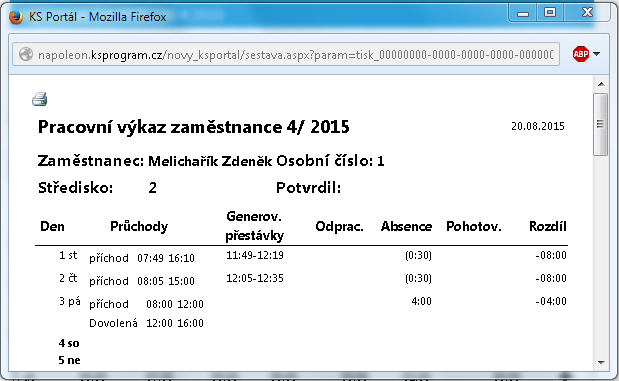The height and width of the screenshot is (381, 619).
Task: Focus the napoleon.ksprogram.cz address bar
Action: [286, 54]
